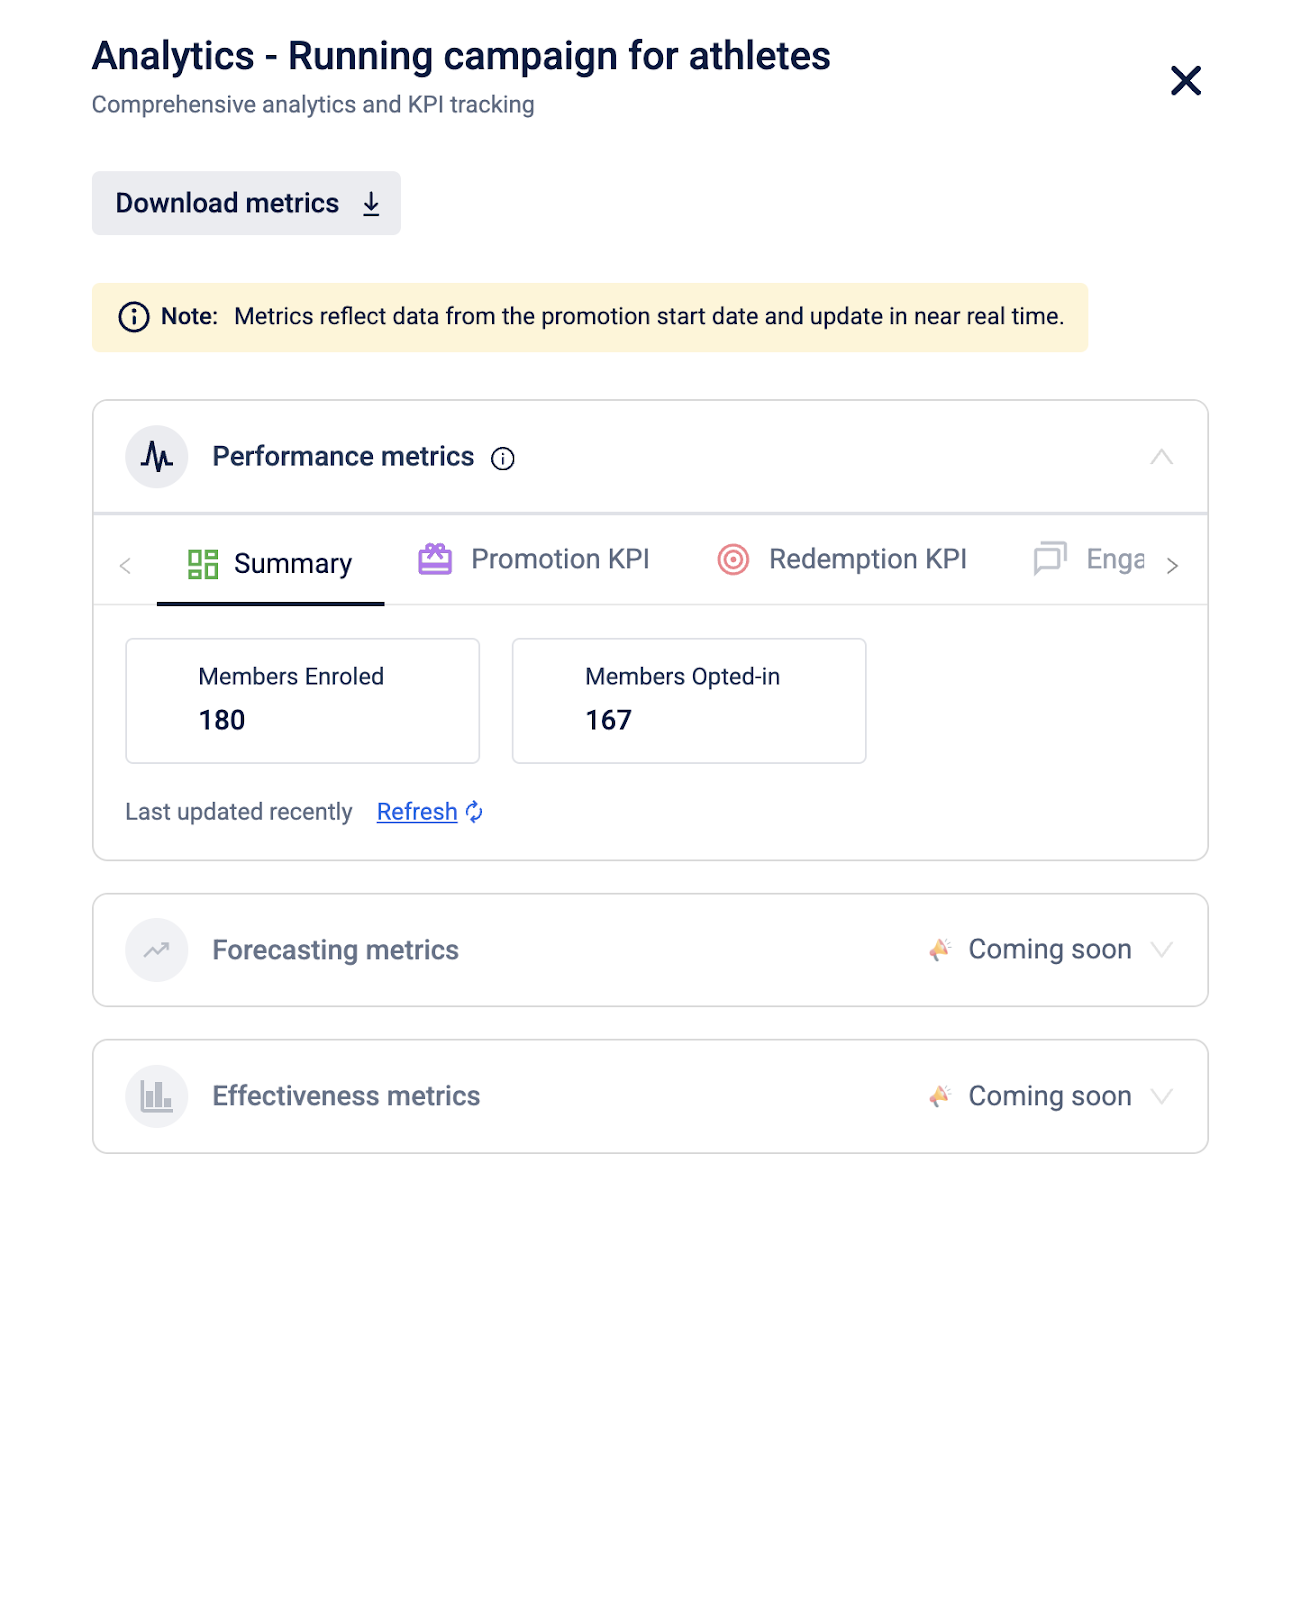Click the Promotion KPI gift icon

435,559
